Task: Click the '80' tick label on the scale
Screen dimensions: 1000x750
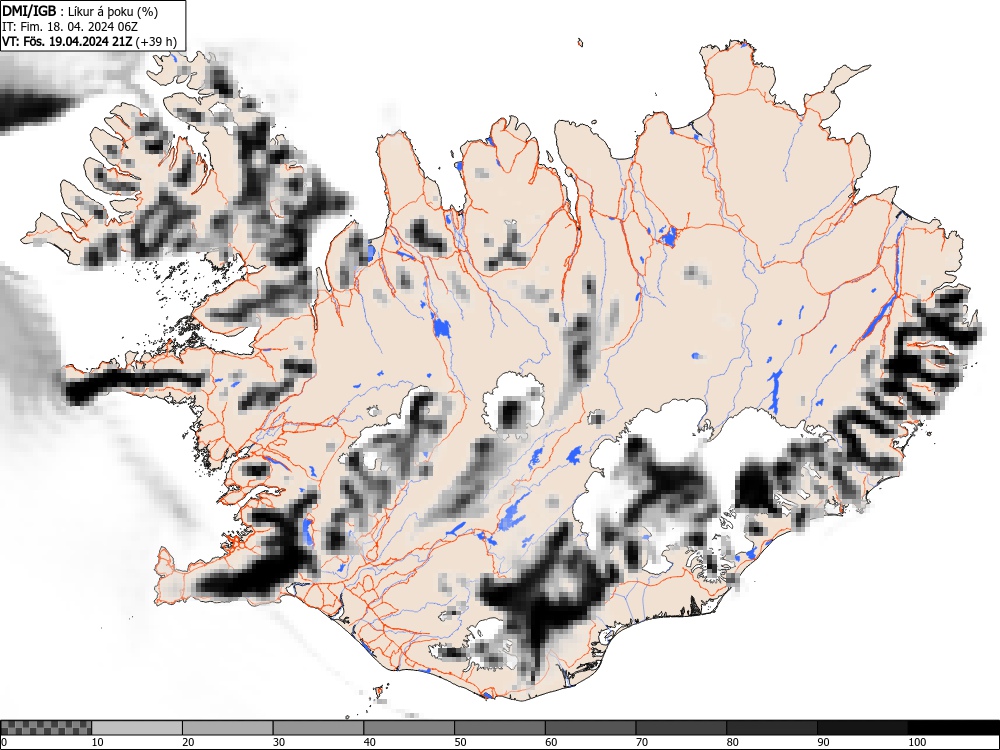Action: pos(732,742)
